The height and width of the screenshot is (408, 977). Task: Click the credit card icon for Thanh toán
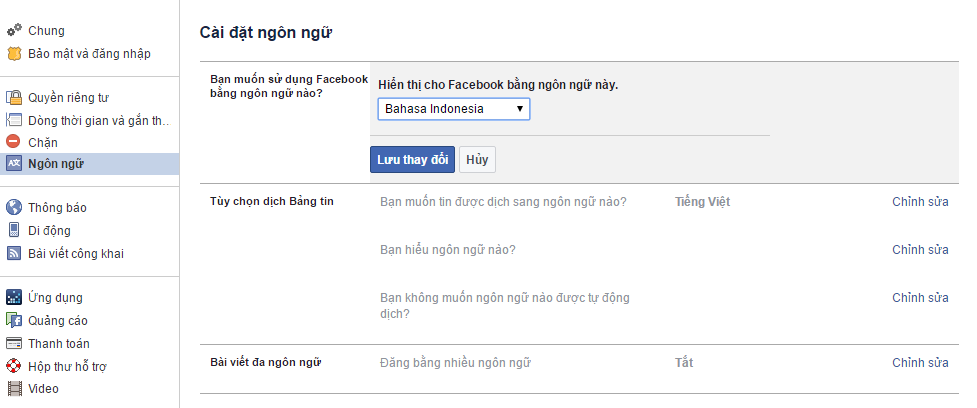tap(14, 343)
